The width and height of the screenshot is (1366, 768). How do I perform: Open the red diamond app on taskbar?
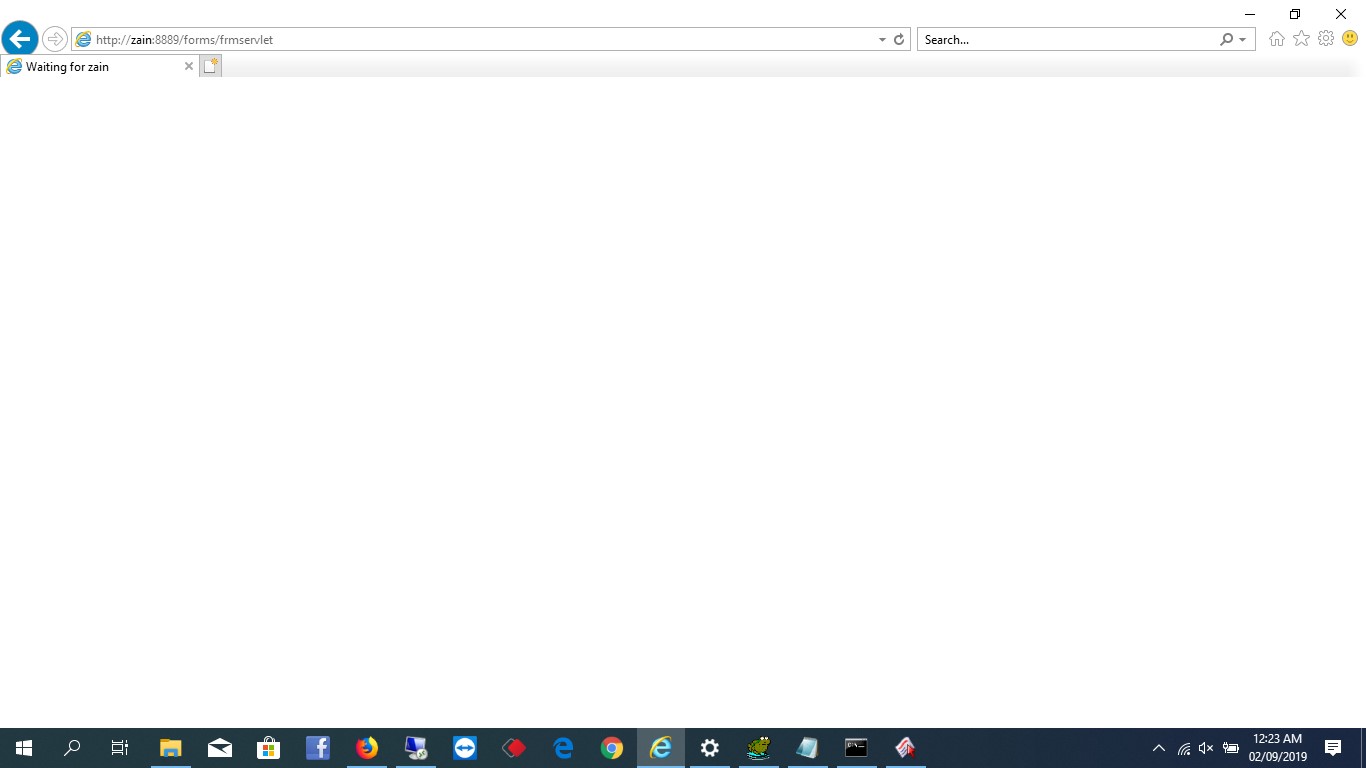(x=514, y=748)
